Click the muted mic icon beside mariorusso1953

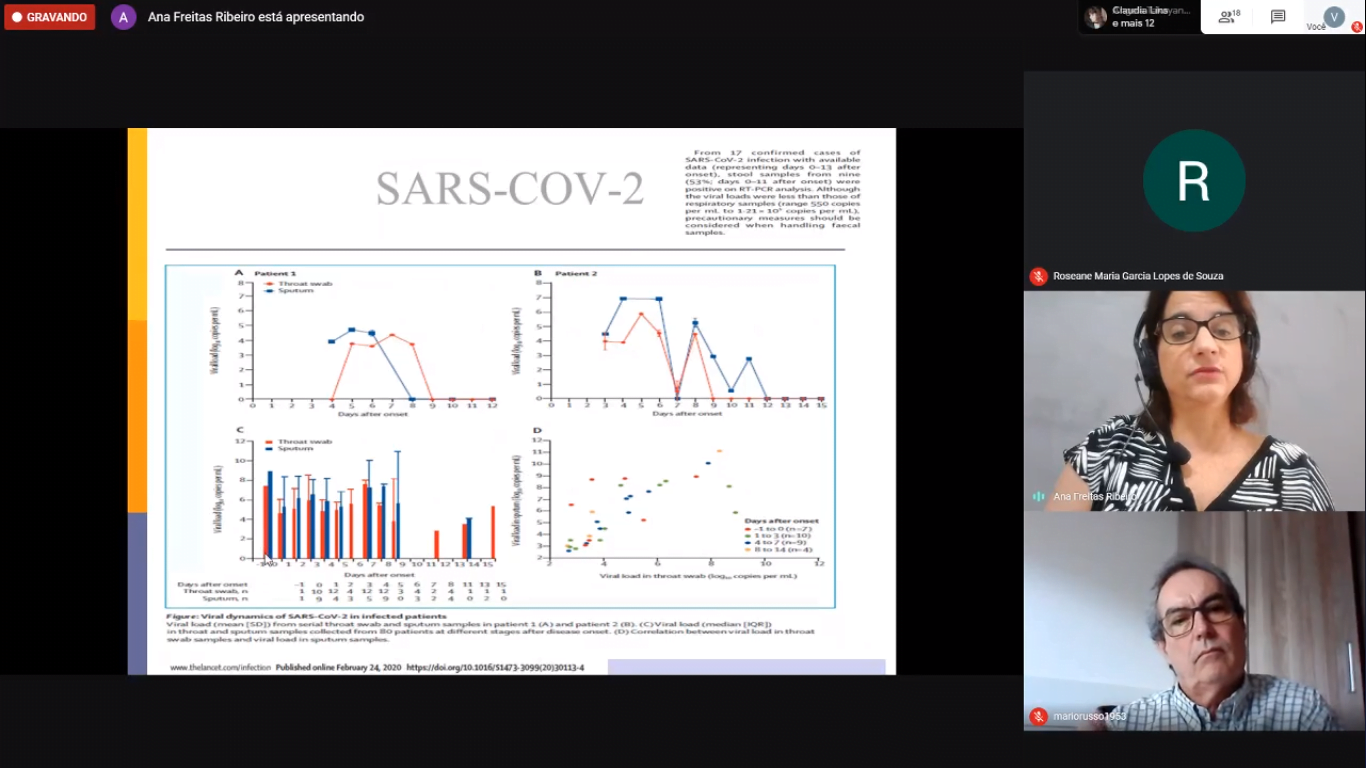click(x=1039, y=716)
